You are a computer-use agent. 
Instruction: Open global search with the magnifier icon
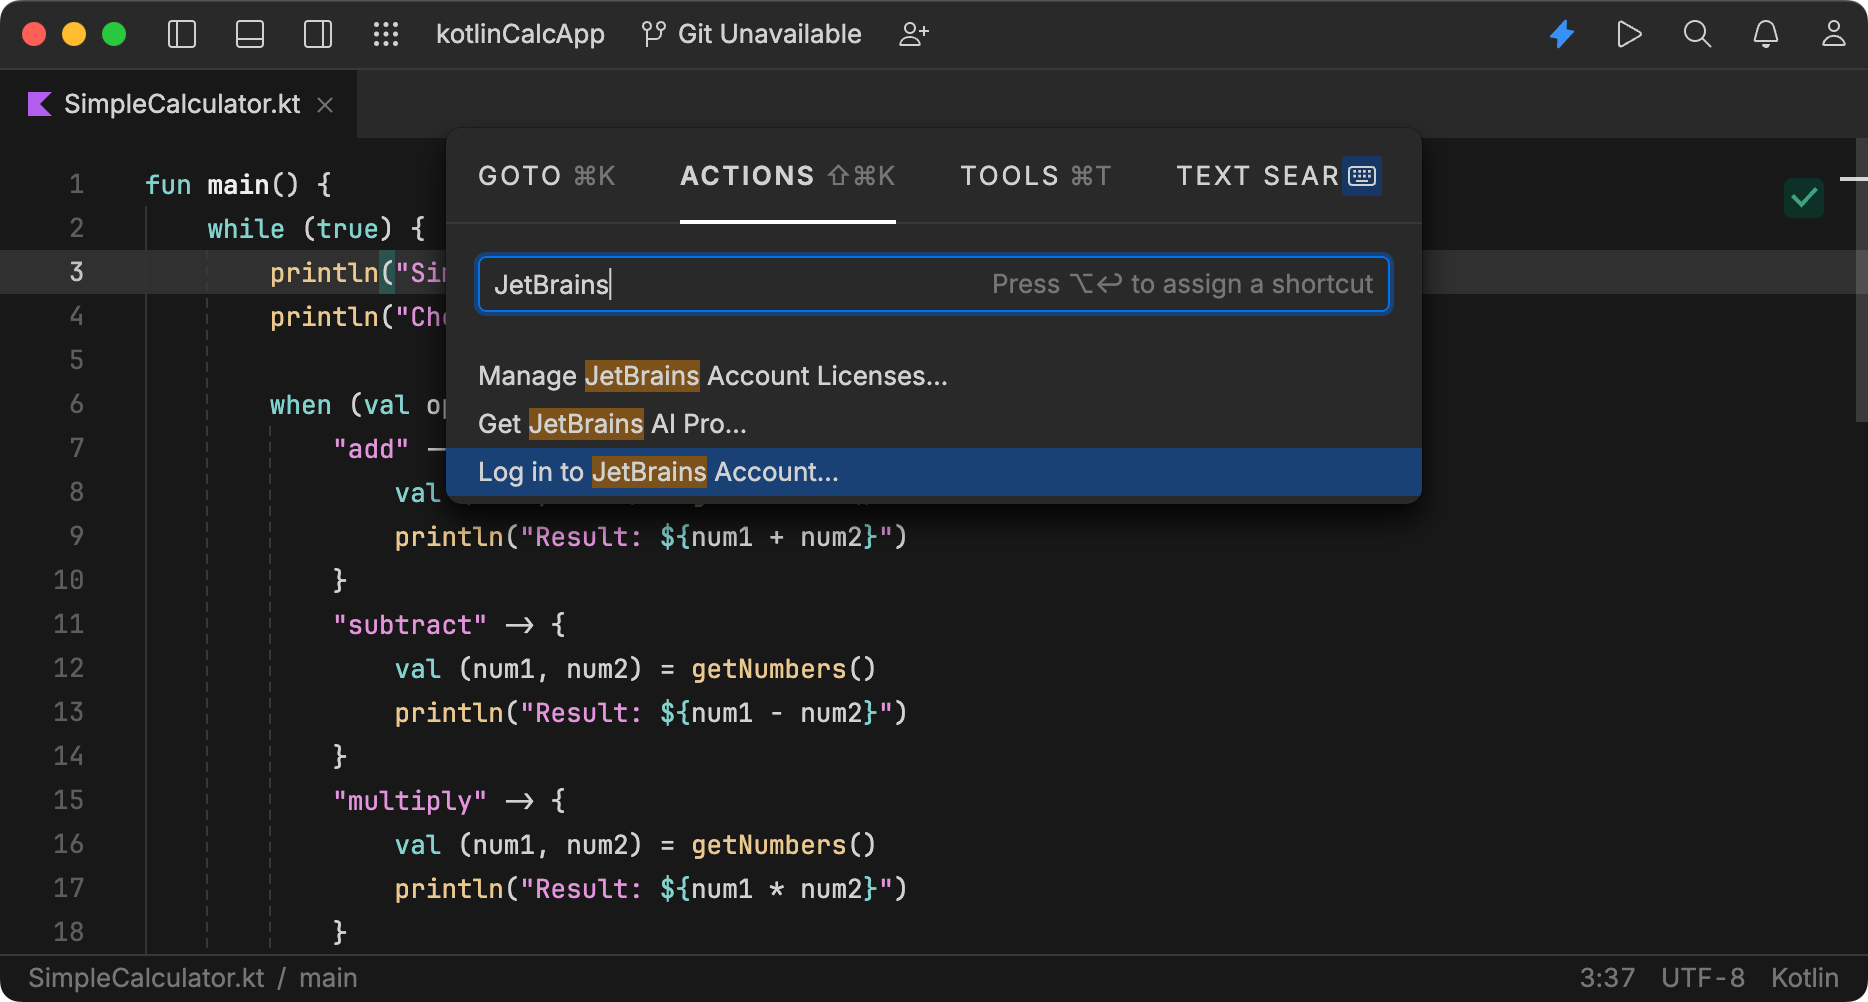[1697, 33]
